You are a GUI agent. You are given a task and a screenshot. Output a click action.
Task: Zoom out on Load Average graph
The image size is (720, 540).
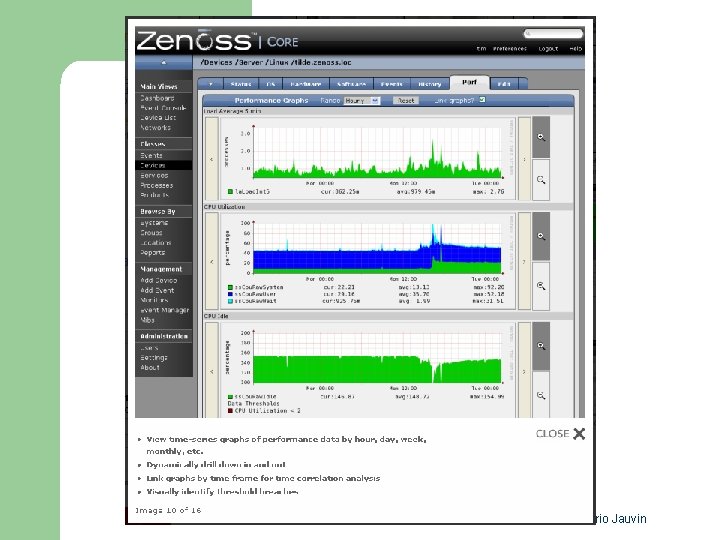point(541,180)
